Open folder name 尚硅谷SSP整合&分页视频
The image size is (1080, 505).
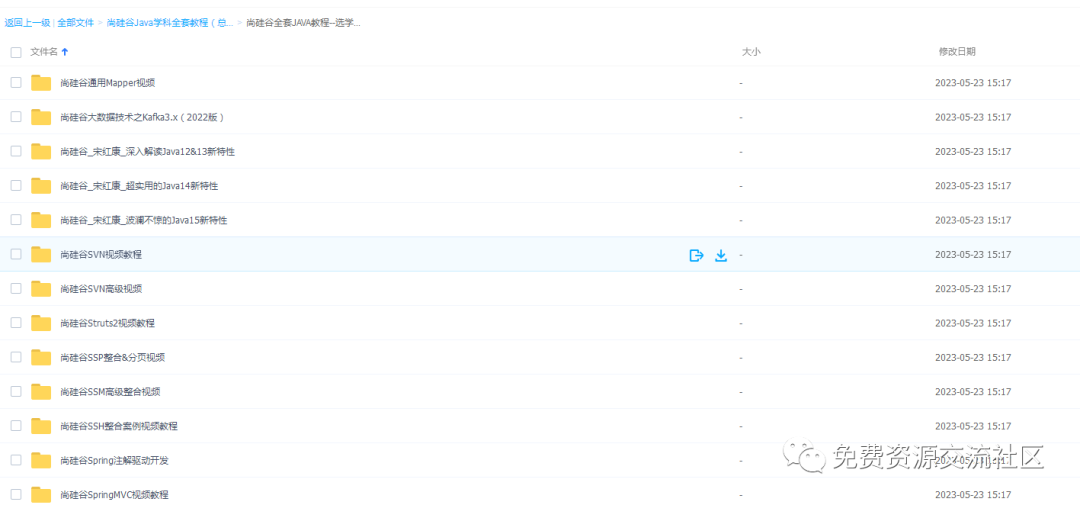[x=112, y=358]
